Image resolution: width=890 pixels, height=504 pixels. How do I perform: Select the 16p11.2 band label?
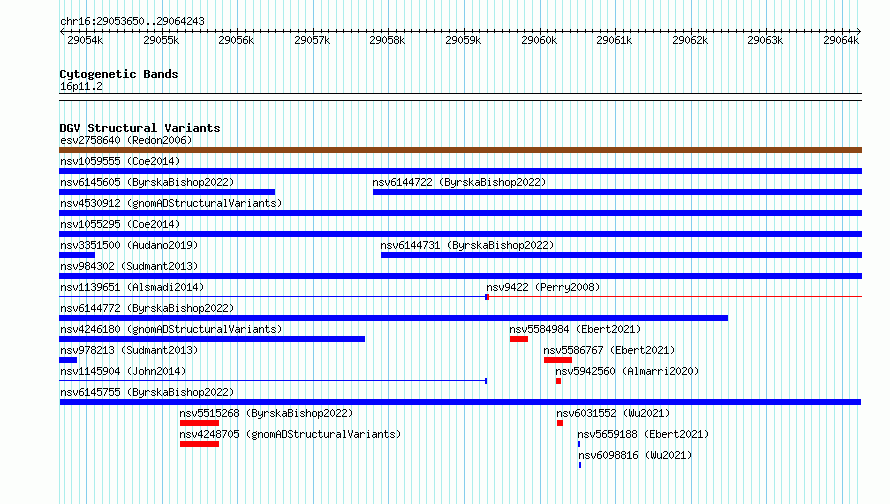[81, 86]
